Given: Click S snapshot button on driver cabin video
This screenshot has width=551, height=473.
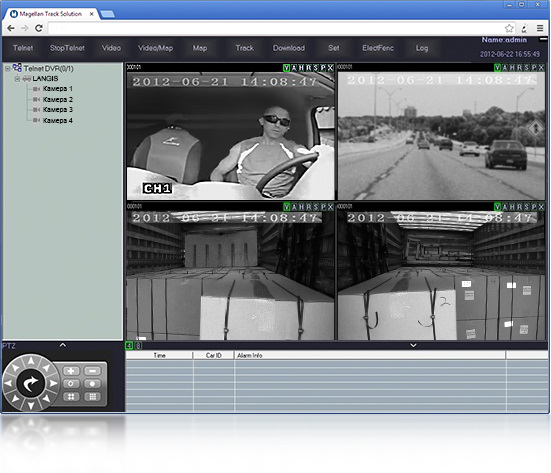Looking at the screenshot, I should click(316, 68).
